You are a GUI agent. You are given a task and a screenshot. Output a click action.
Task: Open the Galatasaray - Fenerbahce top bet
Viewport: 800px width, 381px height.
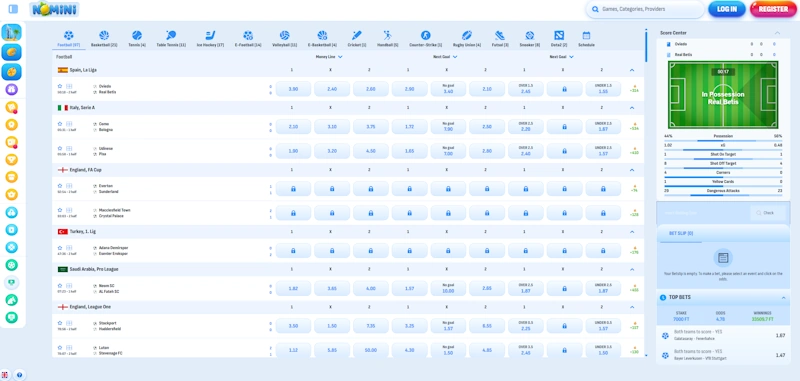723,335
